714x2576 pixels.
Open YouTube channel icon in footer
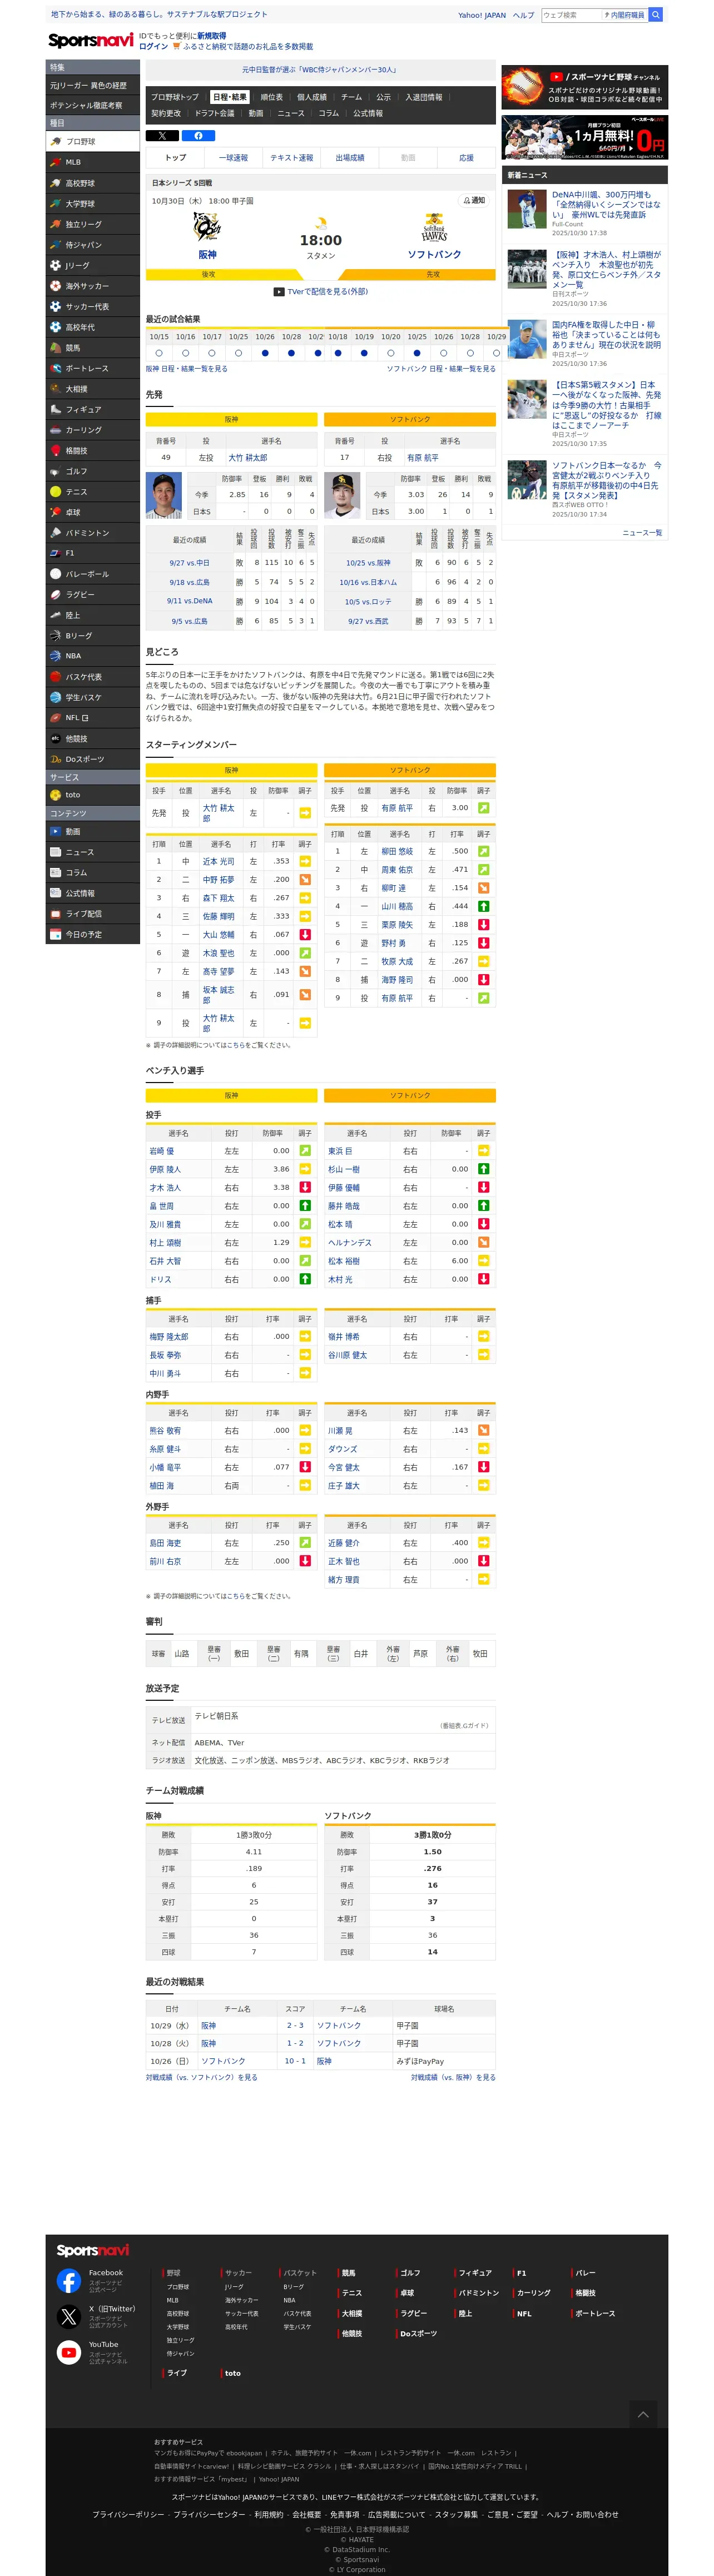click(x=69, y=2352)
